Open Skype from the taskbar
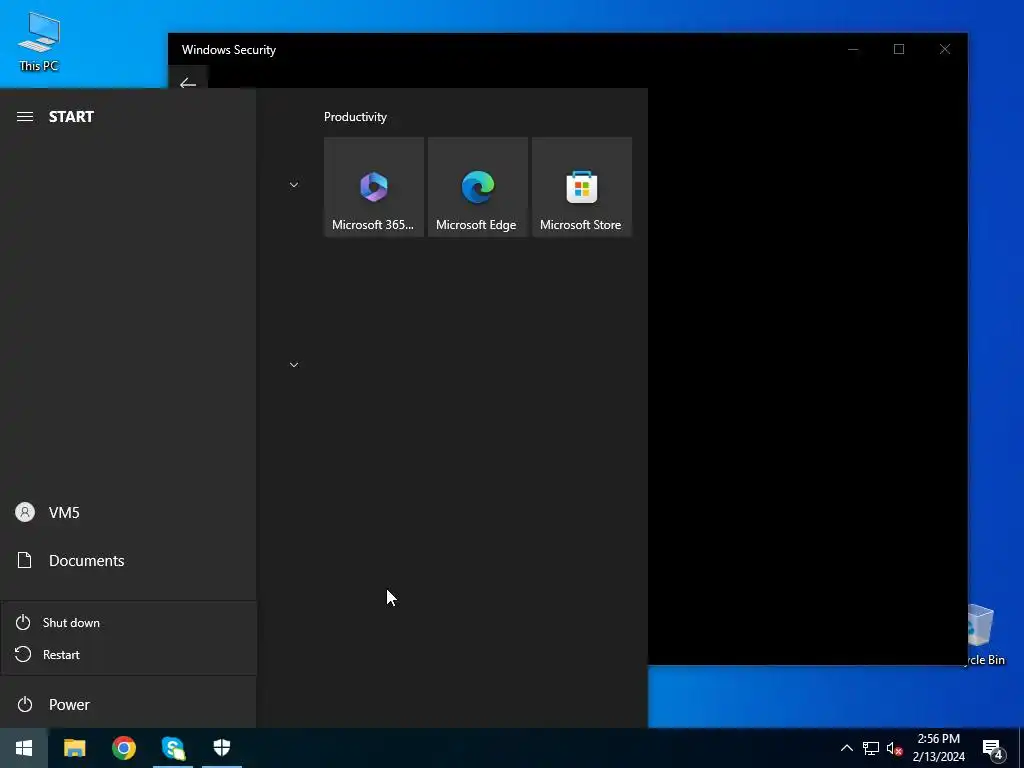 [173, 748]
